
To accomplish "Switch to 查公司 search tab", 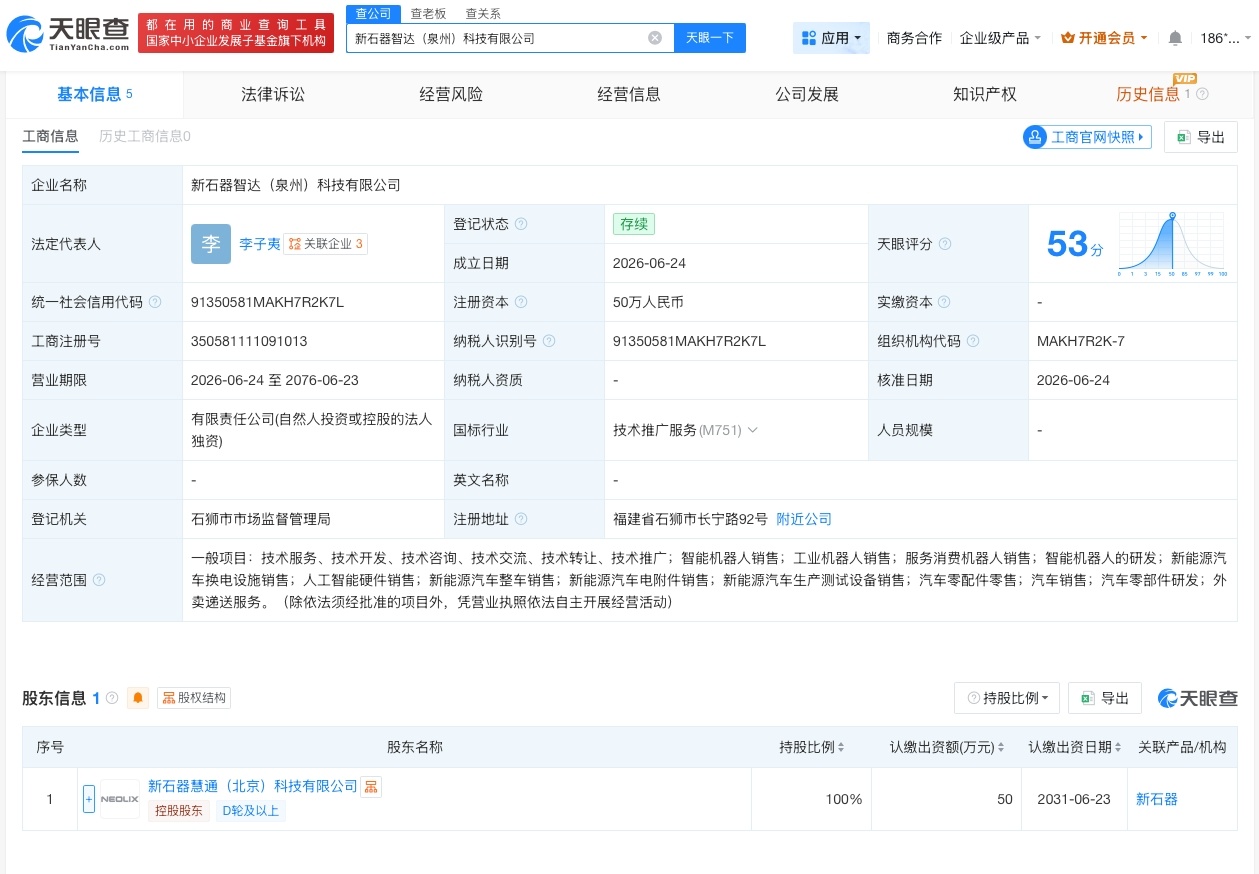I will pyautogui.click(x=374, y=13).
